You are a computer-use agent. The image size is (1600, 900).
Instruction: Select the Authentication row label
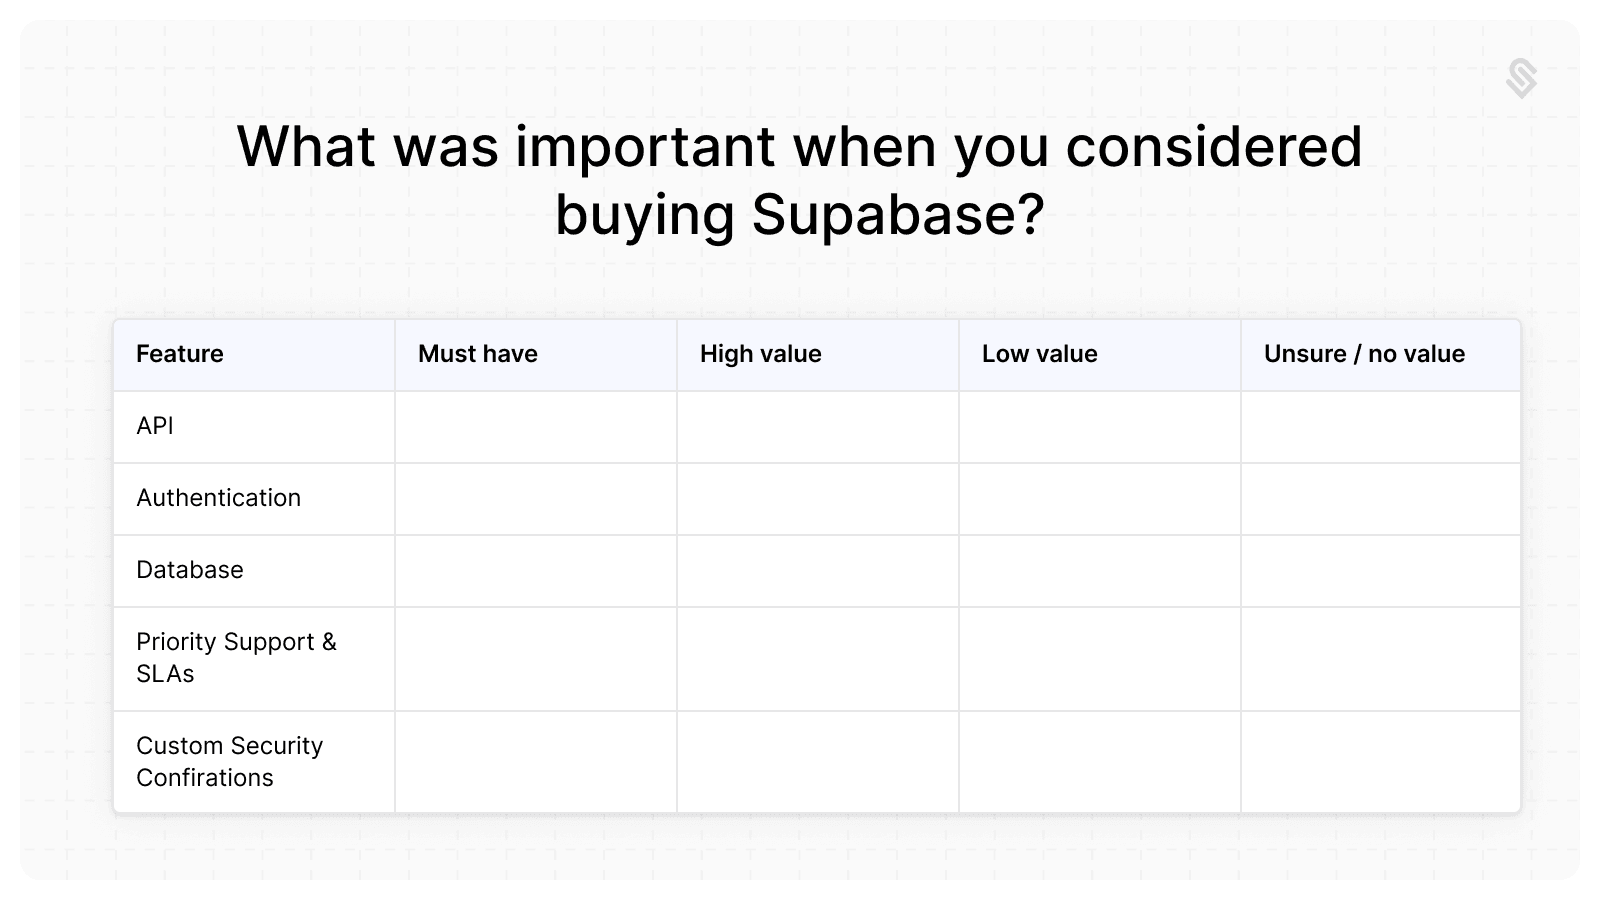click(x=218, y=498)
